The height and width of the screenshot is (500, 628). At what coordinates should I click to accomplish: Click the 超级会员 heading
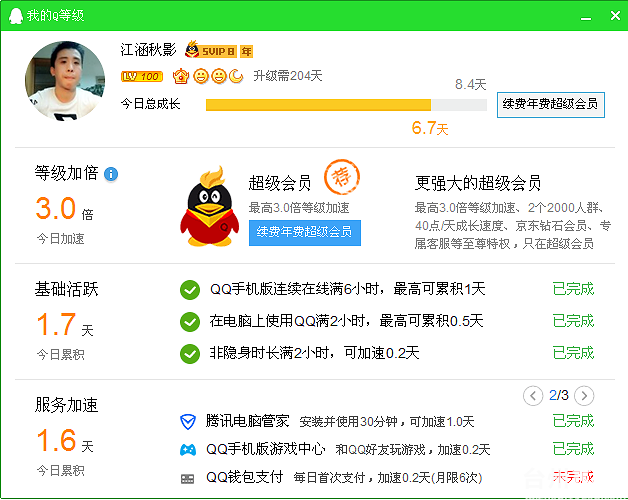(x=280, y=183)
